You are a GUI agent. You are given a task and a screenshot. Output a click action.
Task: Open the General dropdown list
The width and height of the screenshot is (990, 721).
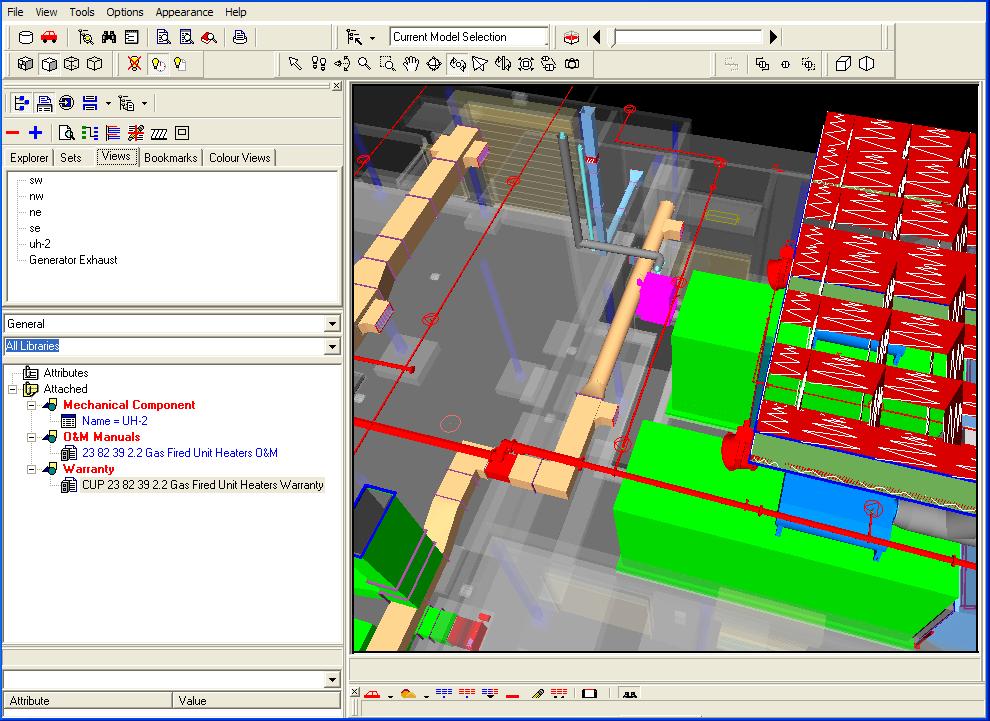coord(332,324)
